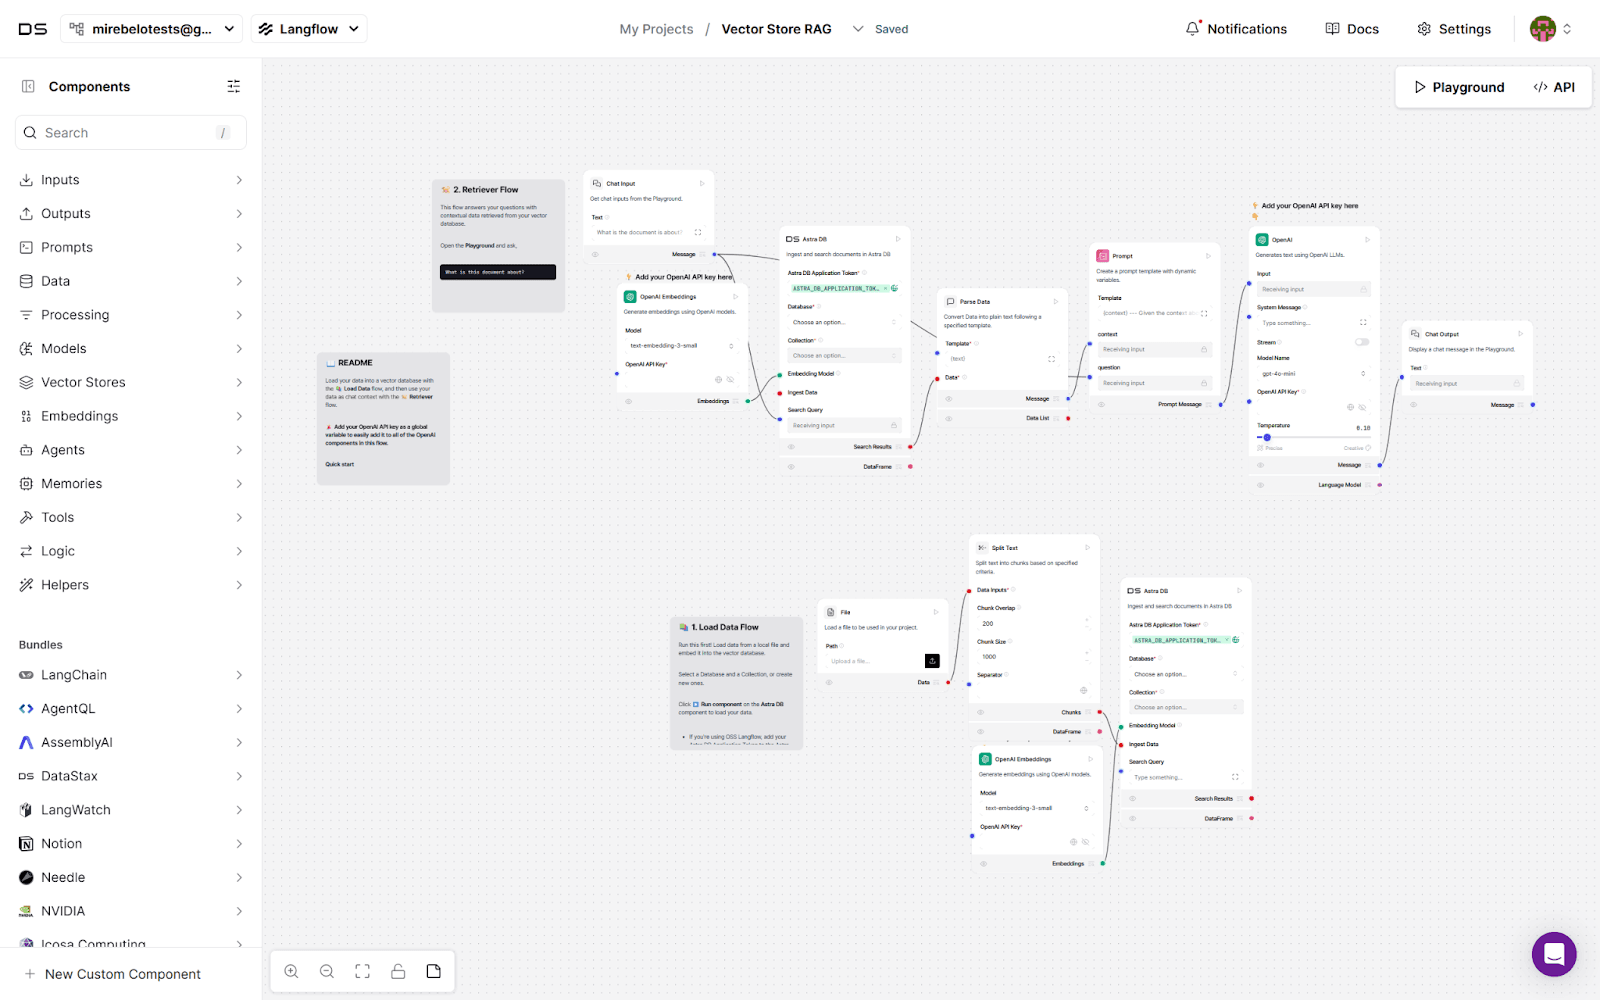The image size is (1600, 1000).
Task: Toggle Chat Output Message visibility eye
Action: pyautogui.click(x=1414, y=405)
